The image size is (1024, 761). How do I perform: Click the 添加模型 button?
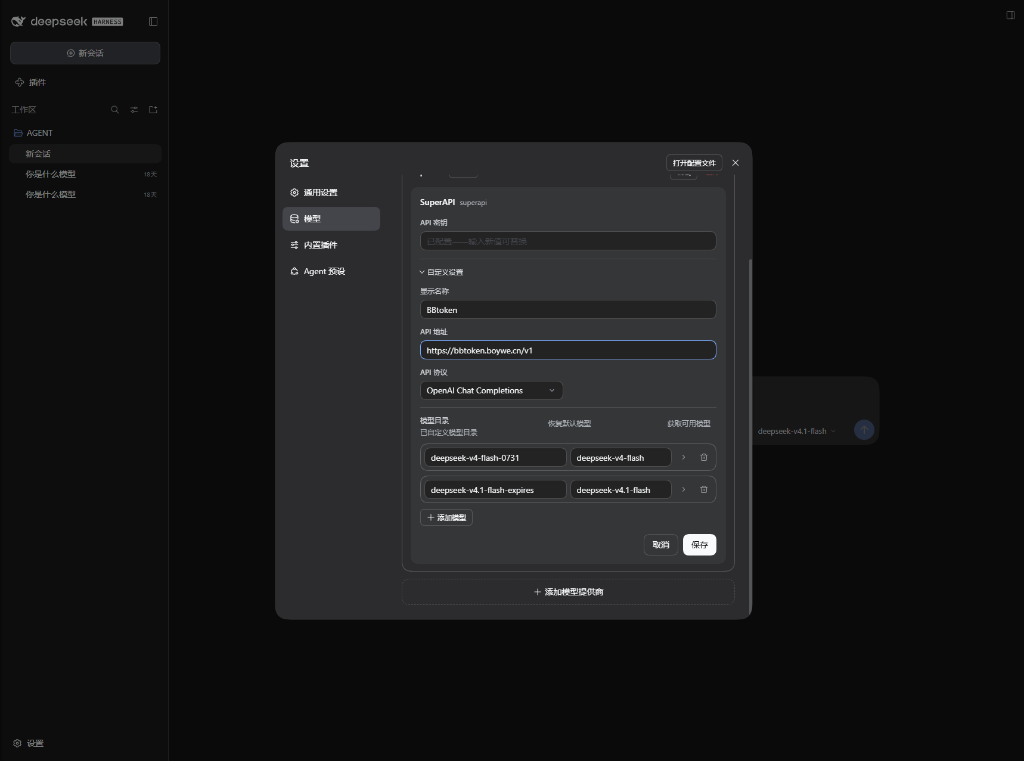[x=446, y=517]
